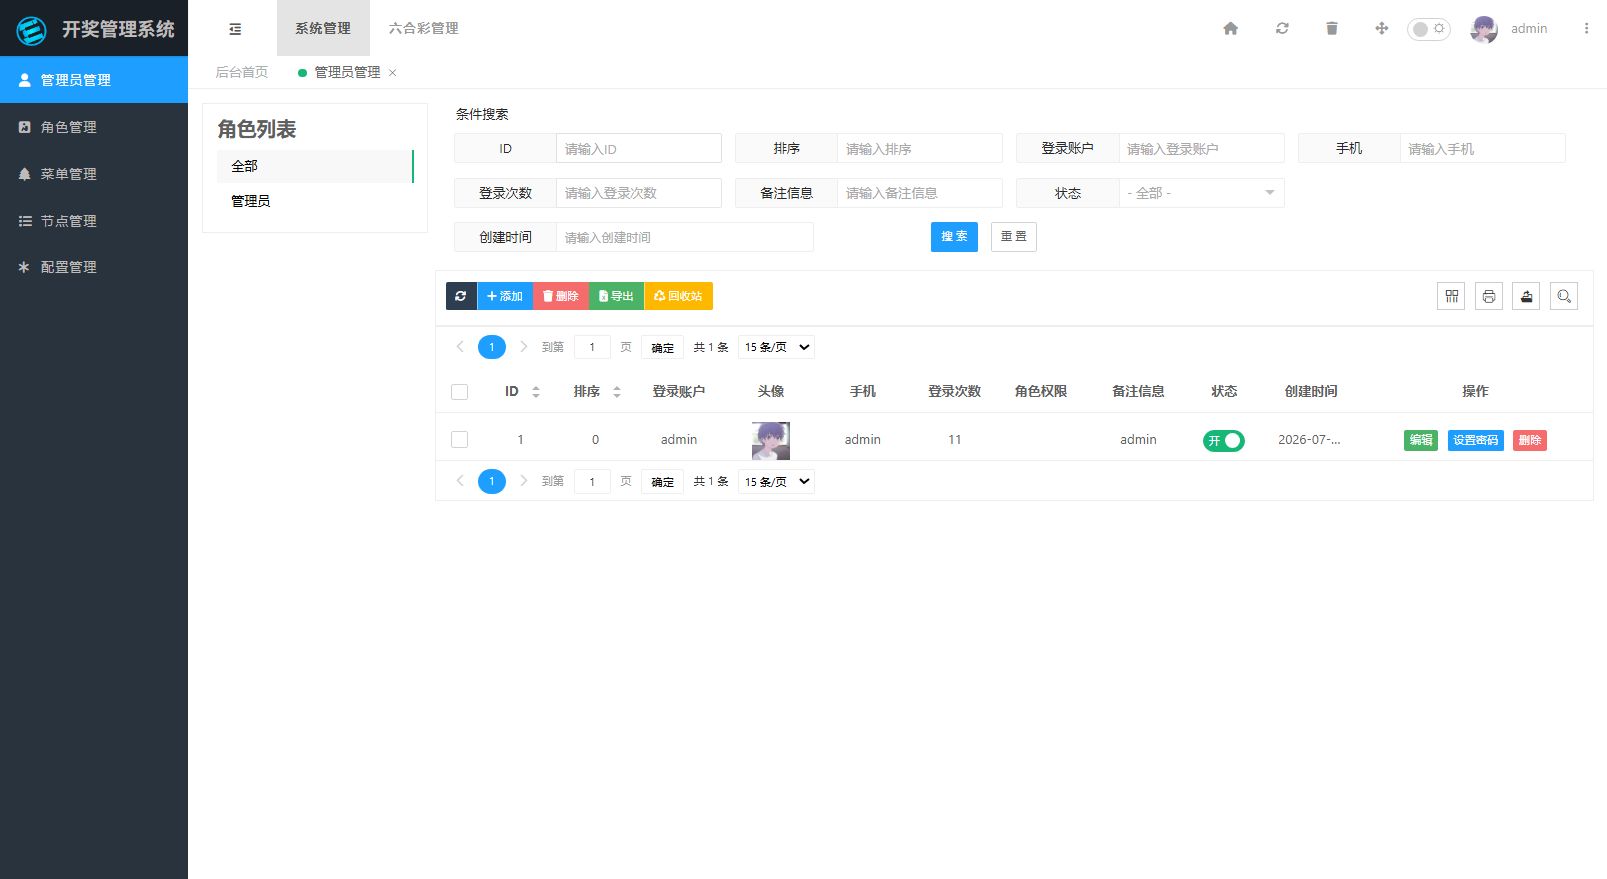Close the 管理员管理 page tab

[393, 72]
